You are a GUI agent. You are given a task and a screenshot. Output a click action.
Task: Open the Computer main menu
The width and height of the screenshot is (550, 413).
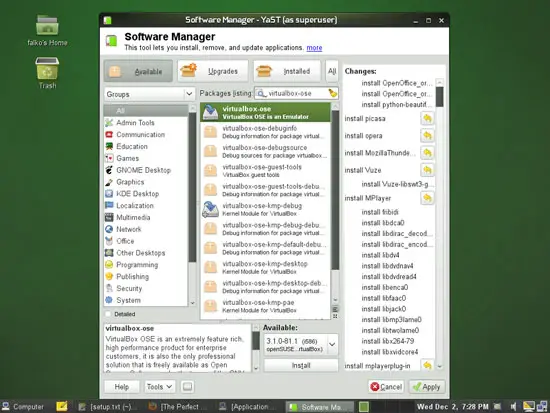coord(23,407)
